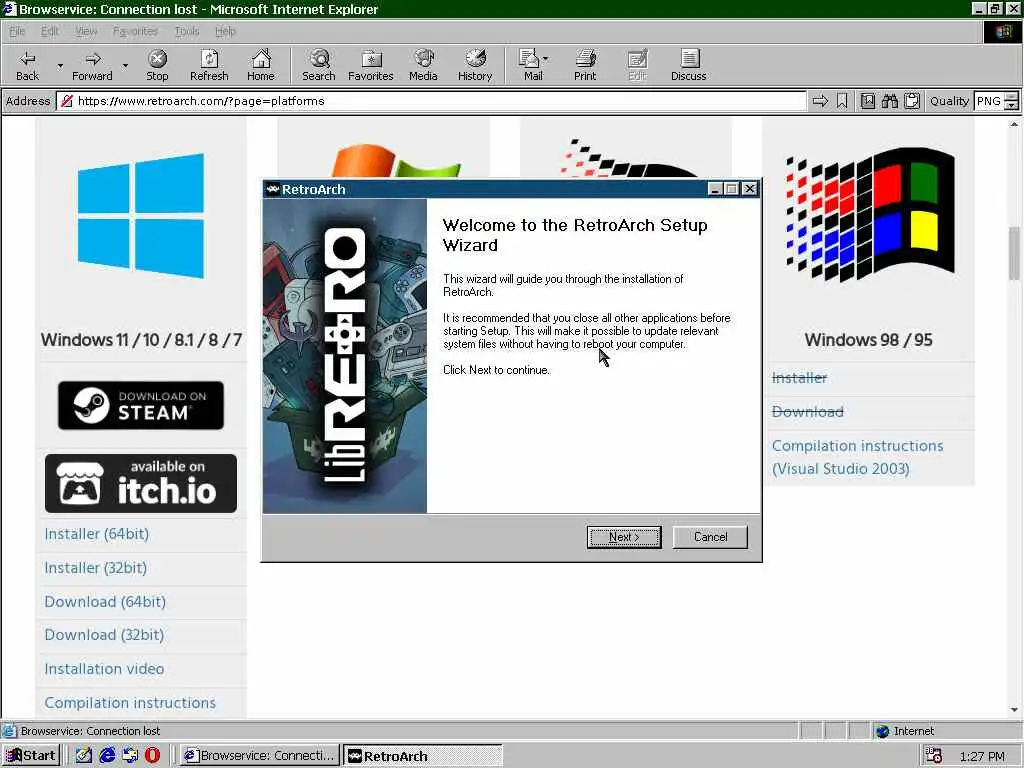Click the Download on Steam badge
Screen dimensions: 1024x768
(x=140, y=406)
